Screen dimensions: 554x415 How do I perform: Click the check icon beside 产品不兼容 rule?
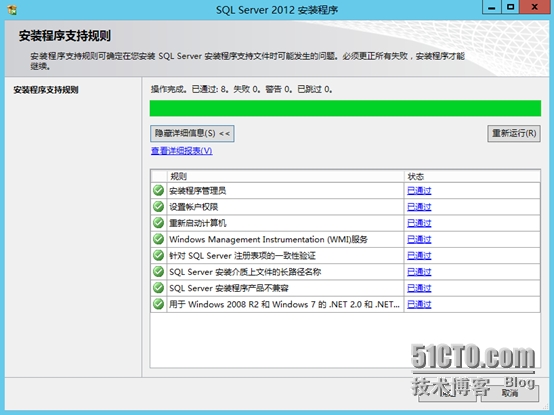[158, 288]
